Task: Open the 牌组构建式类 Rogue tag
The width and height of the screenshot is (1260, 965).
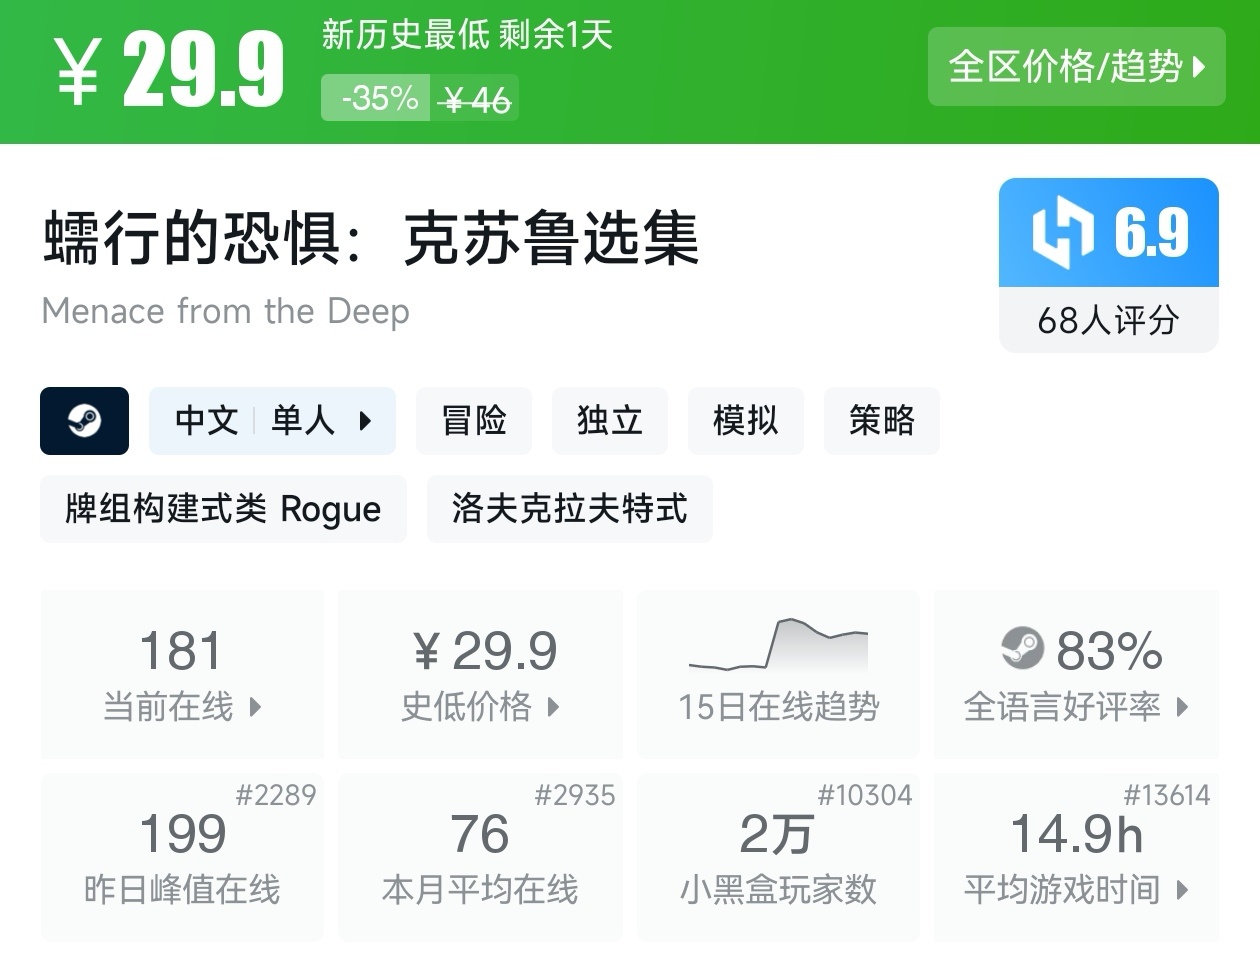Action: click(x=223, y=509)
